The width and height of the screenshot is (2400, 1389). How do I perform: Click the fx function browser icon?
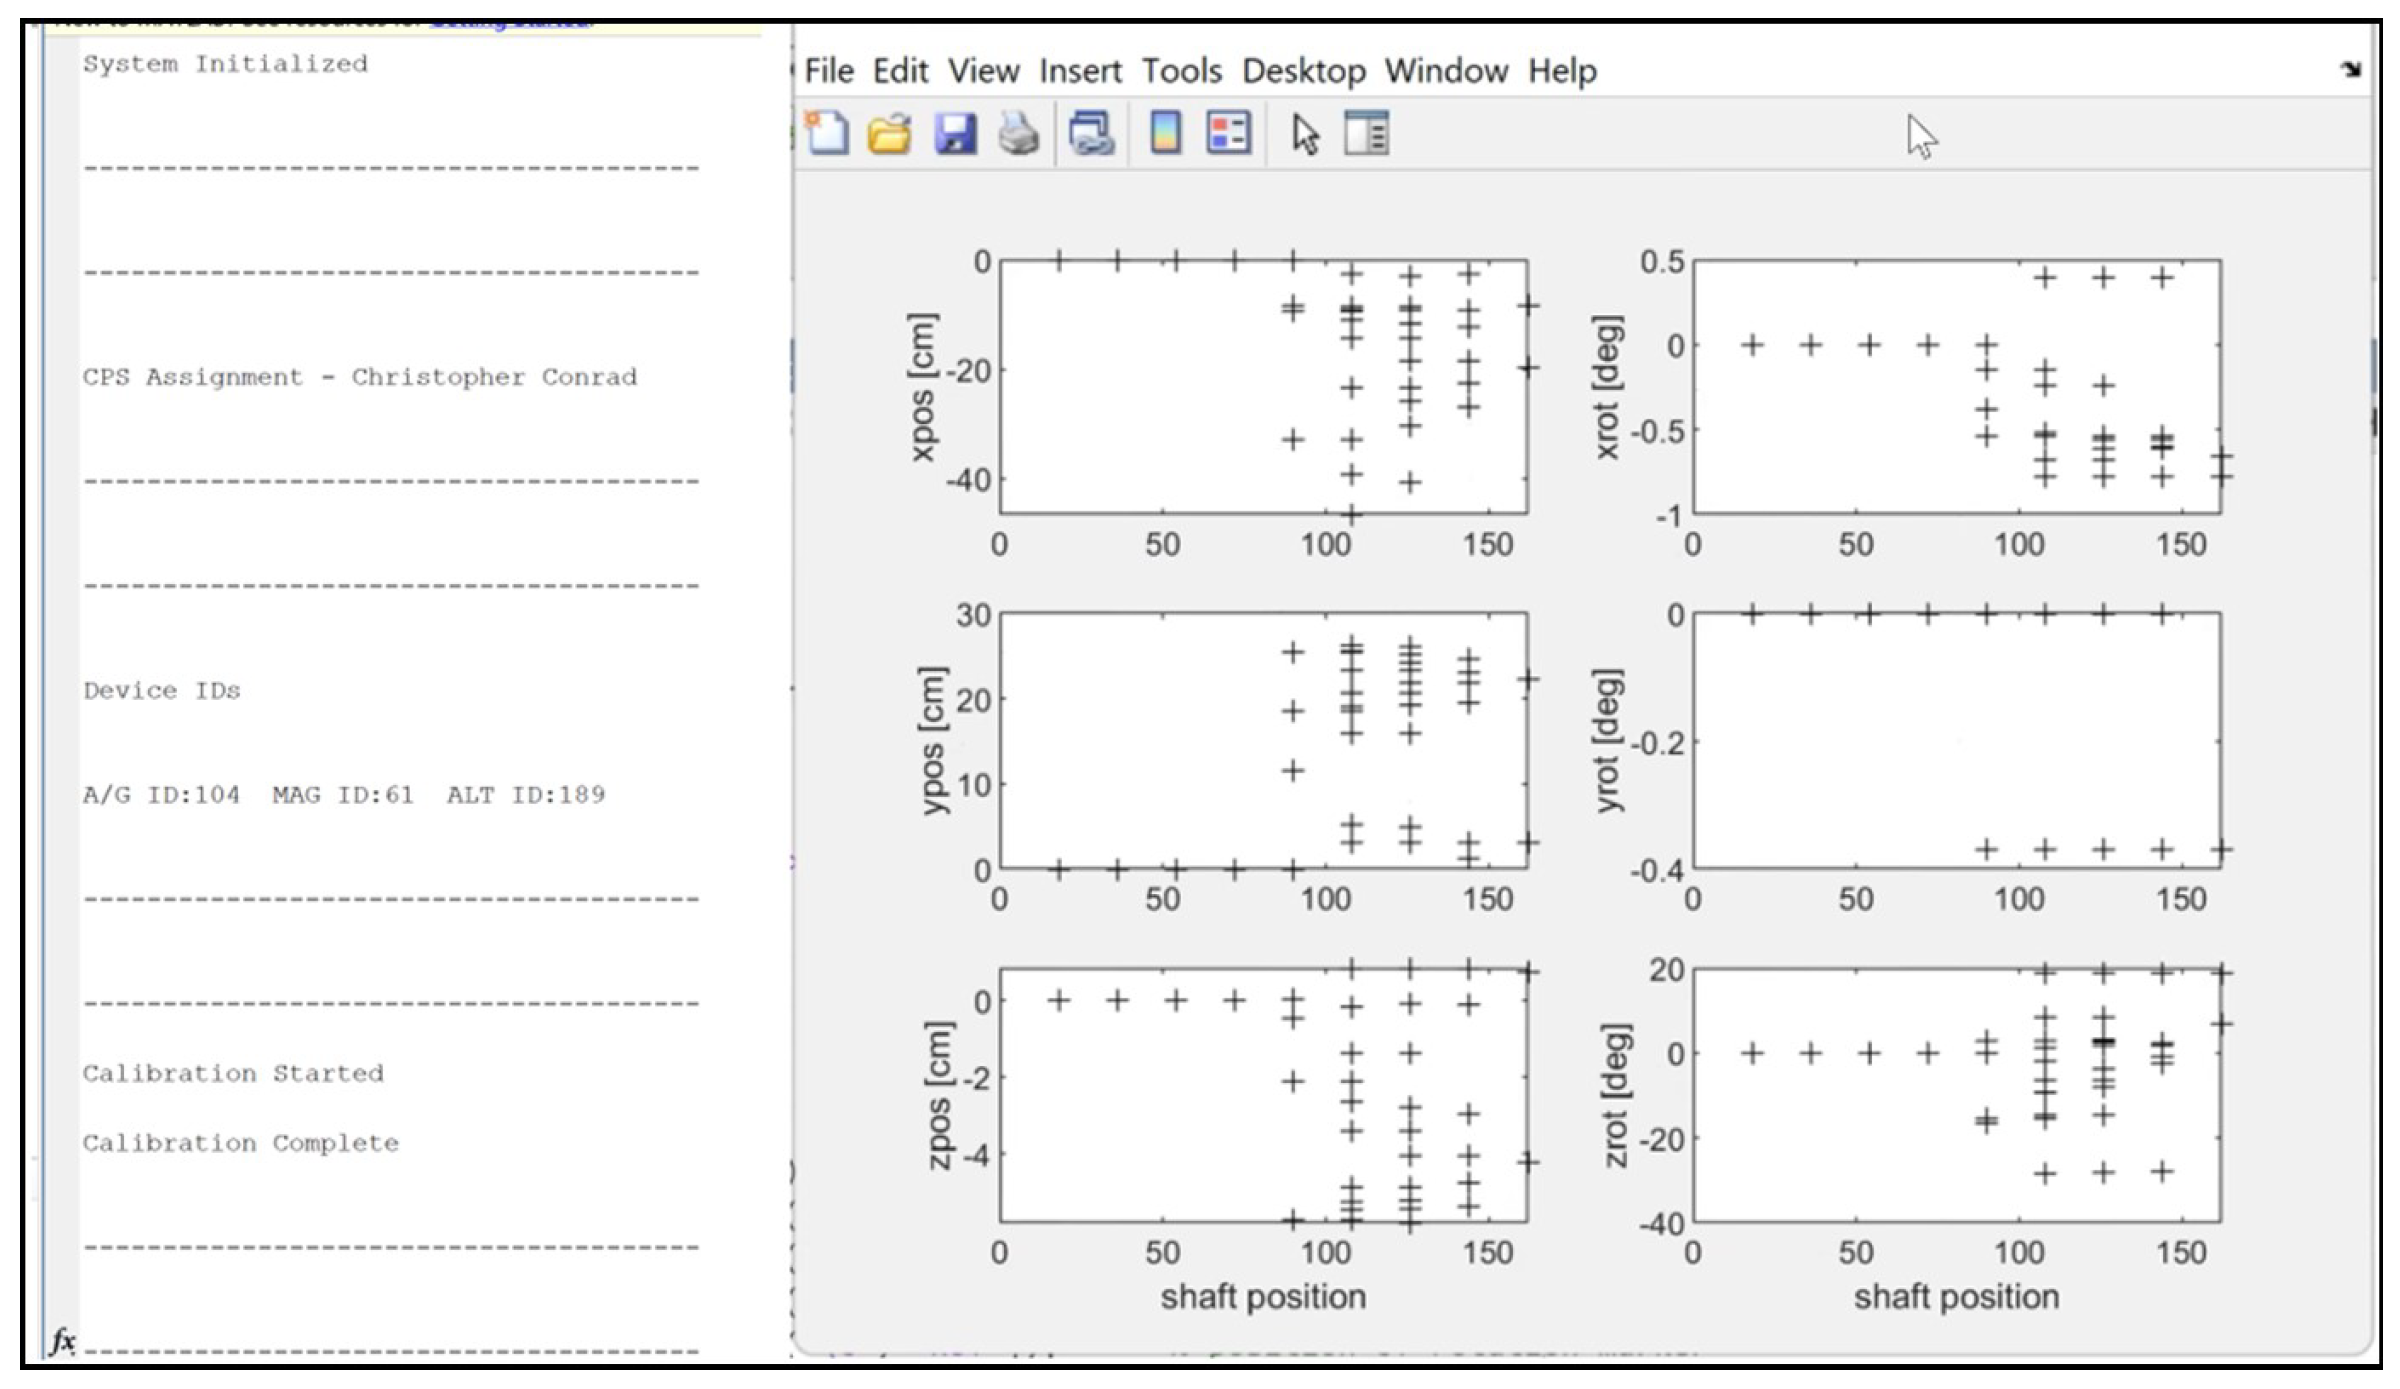point(62,1339)
